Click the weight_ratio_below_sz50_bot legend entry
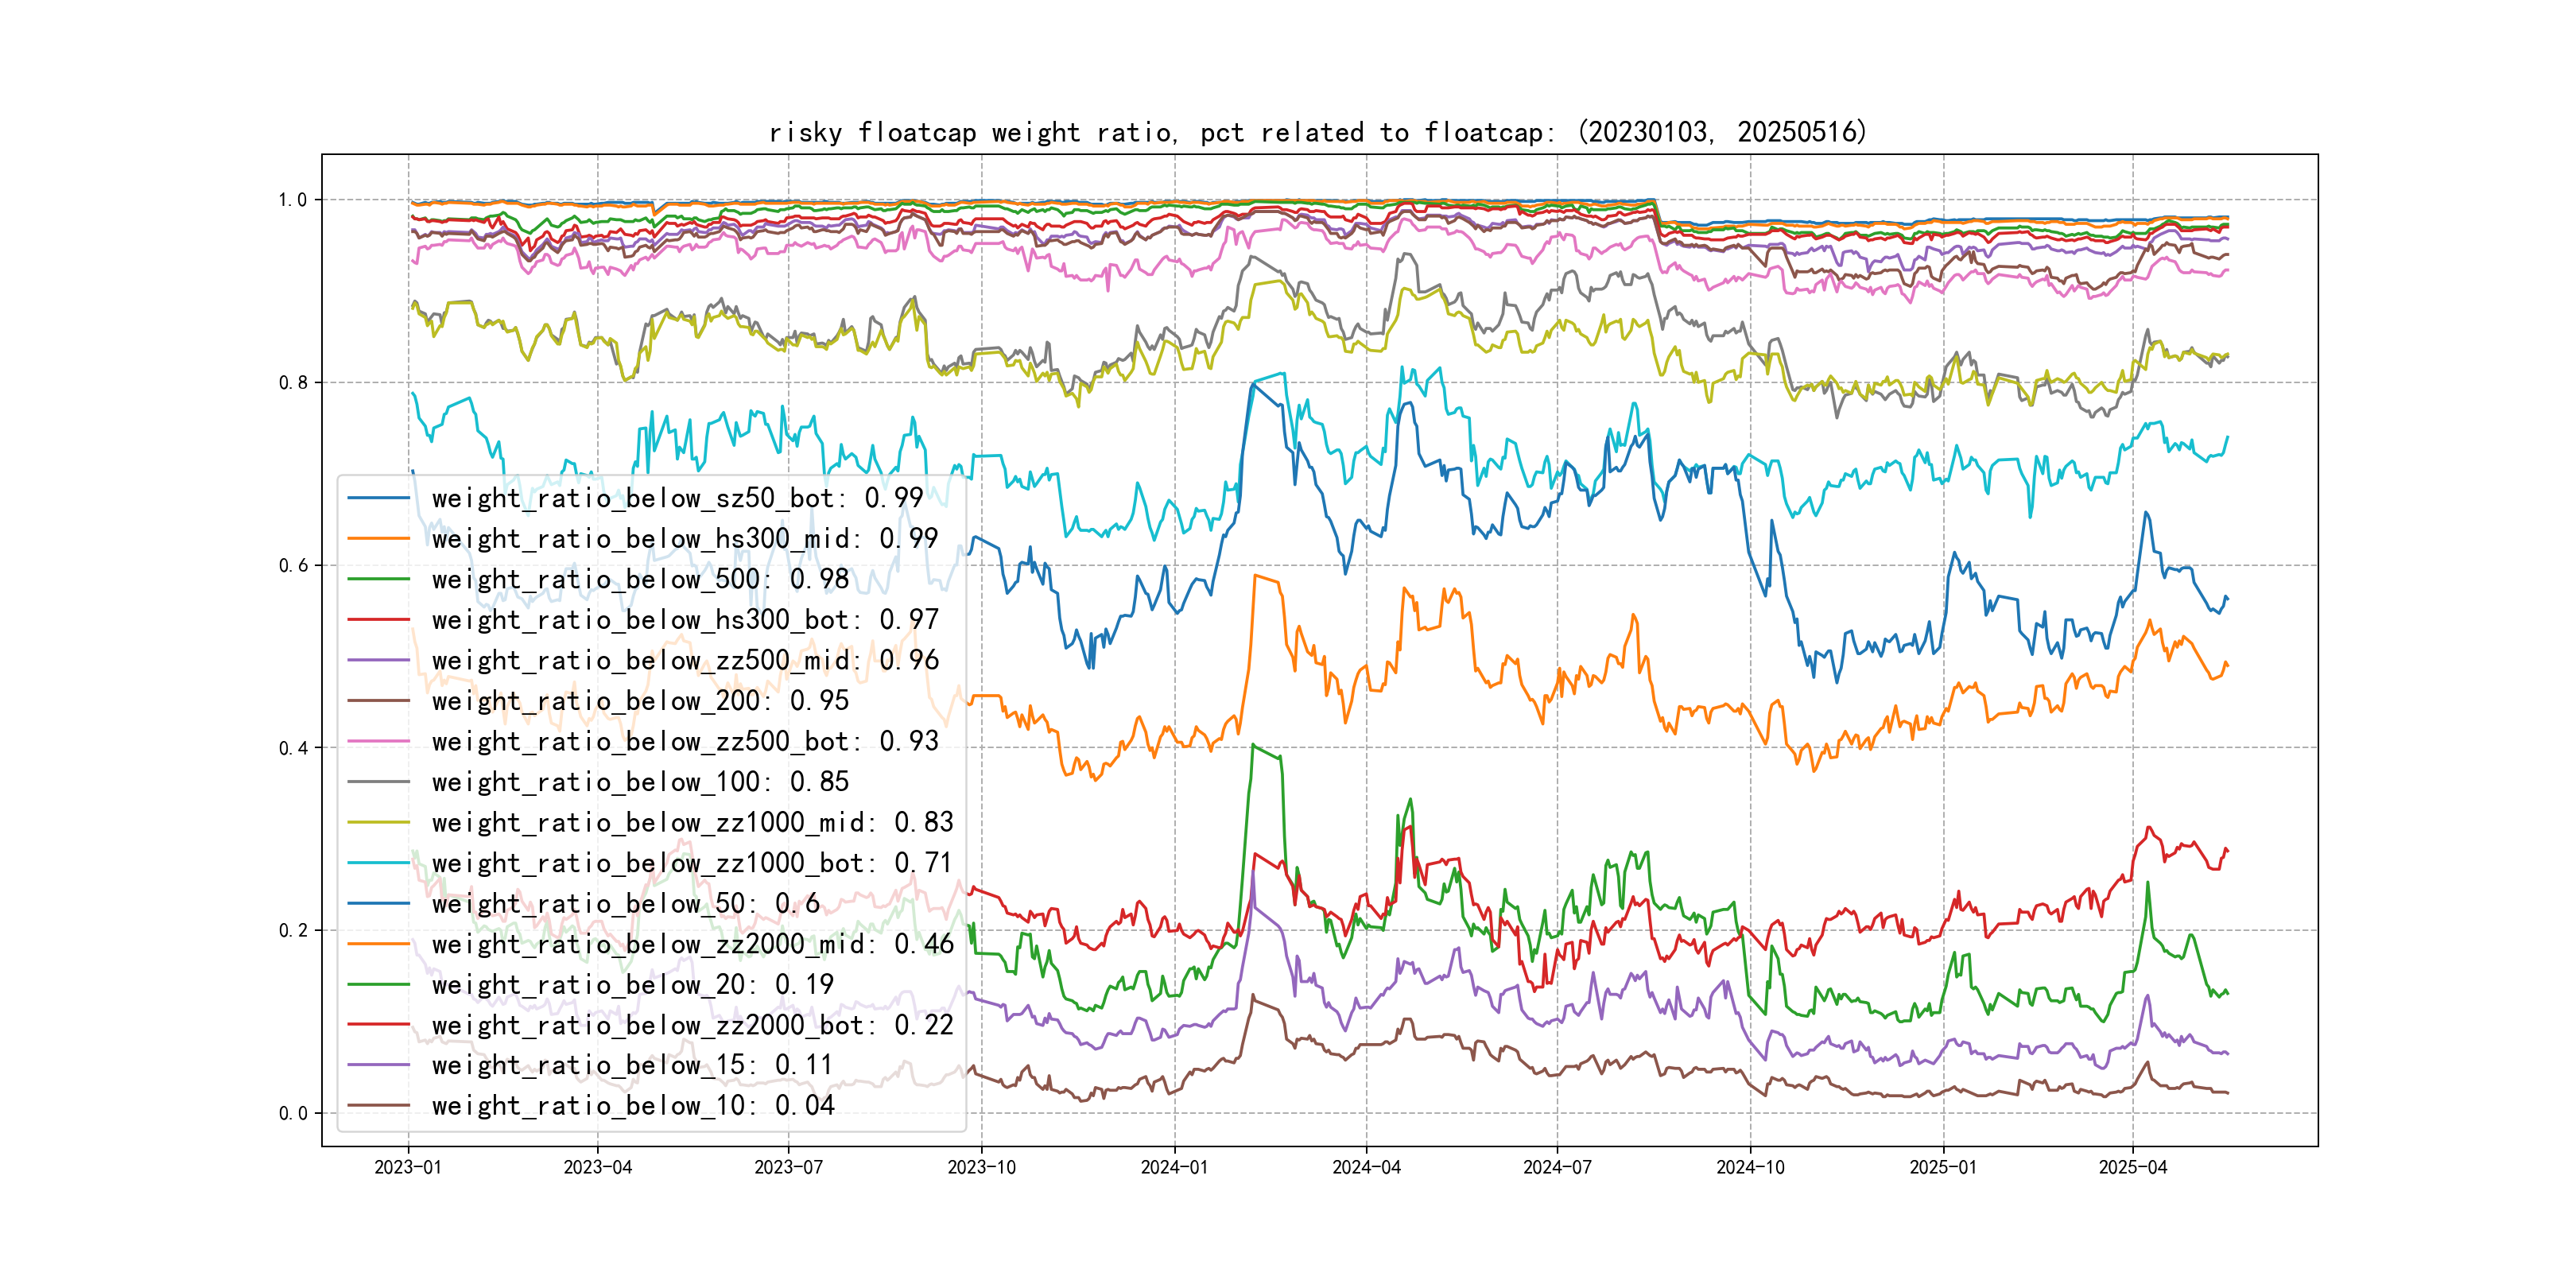The image size is (2576, 1288). 677,498
